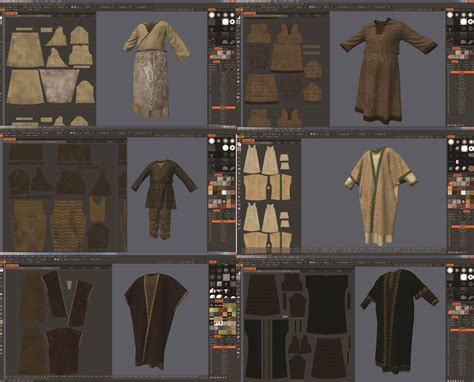This screenshot has height=382, width=474.
Task: Select white square brush in green-trim robe window
Action: [464, 149]
